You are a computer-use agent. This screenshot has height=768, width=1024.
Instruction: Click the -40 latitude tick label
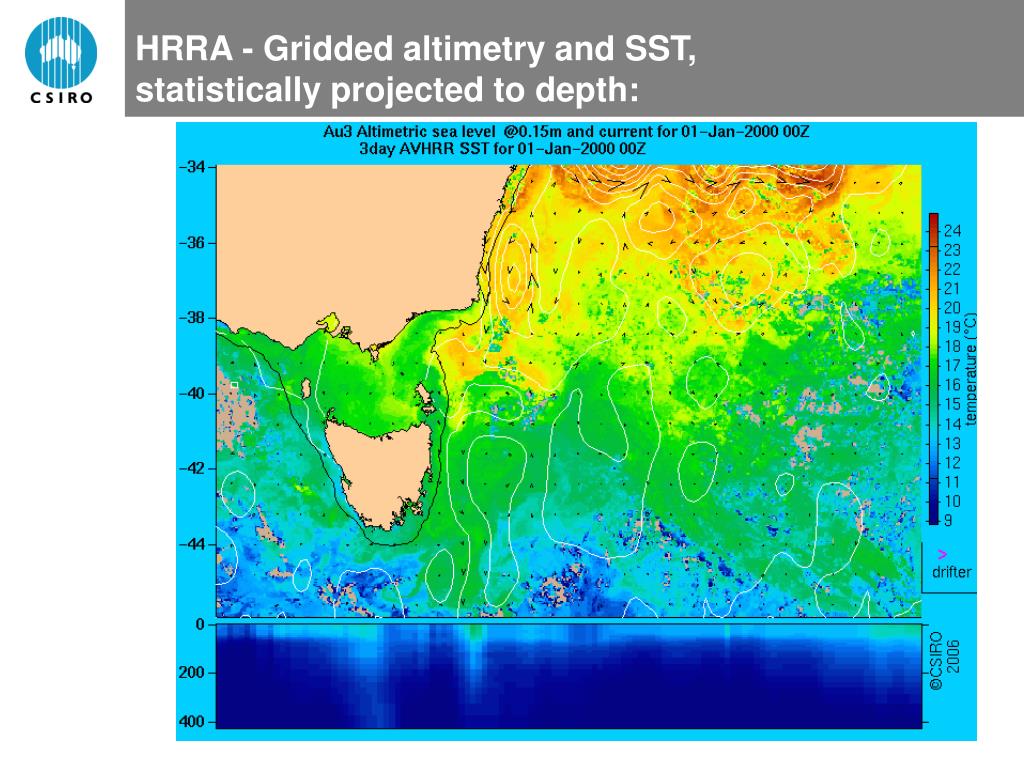[x=192, y=394]
